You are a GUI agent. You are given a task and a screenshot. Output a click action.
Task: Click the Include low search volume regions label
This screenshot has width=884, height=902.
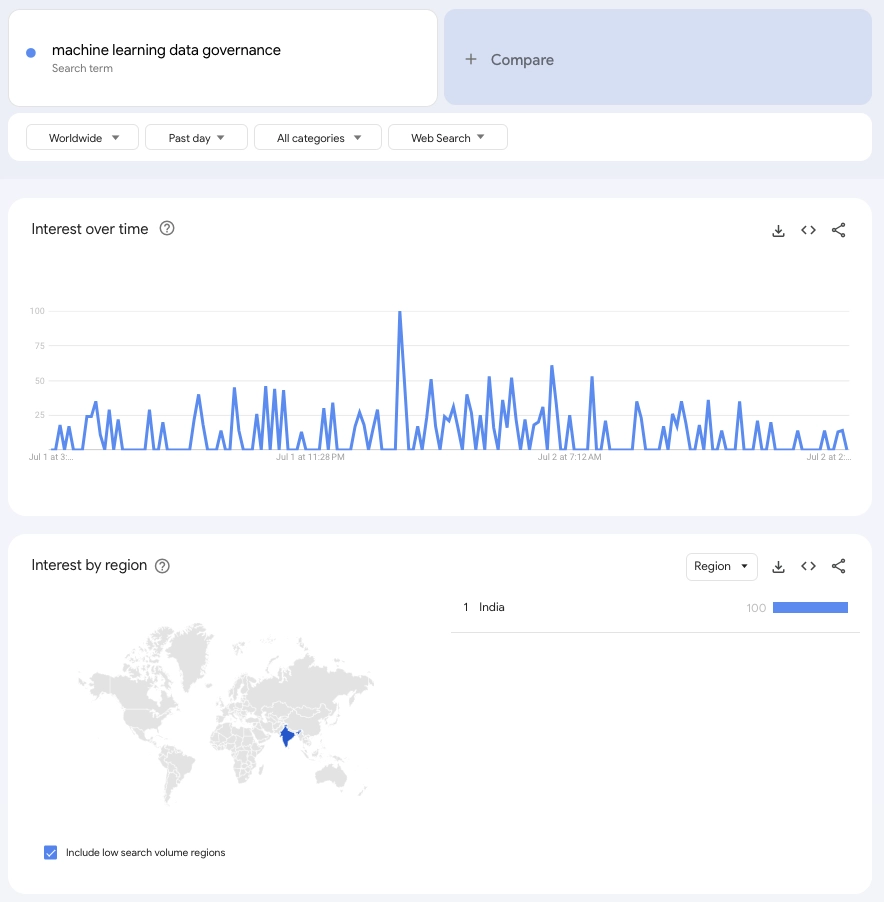(x=146, y=853)
